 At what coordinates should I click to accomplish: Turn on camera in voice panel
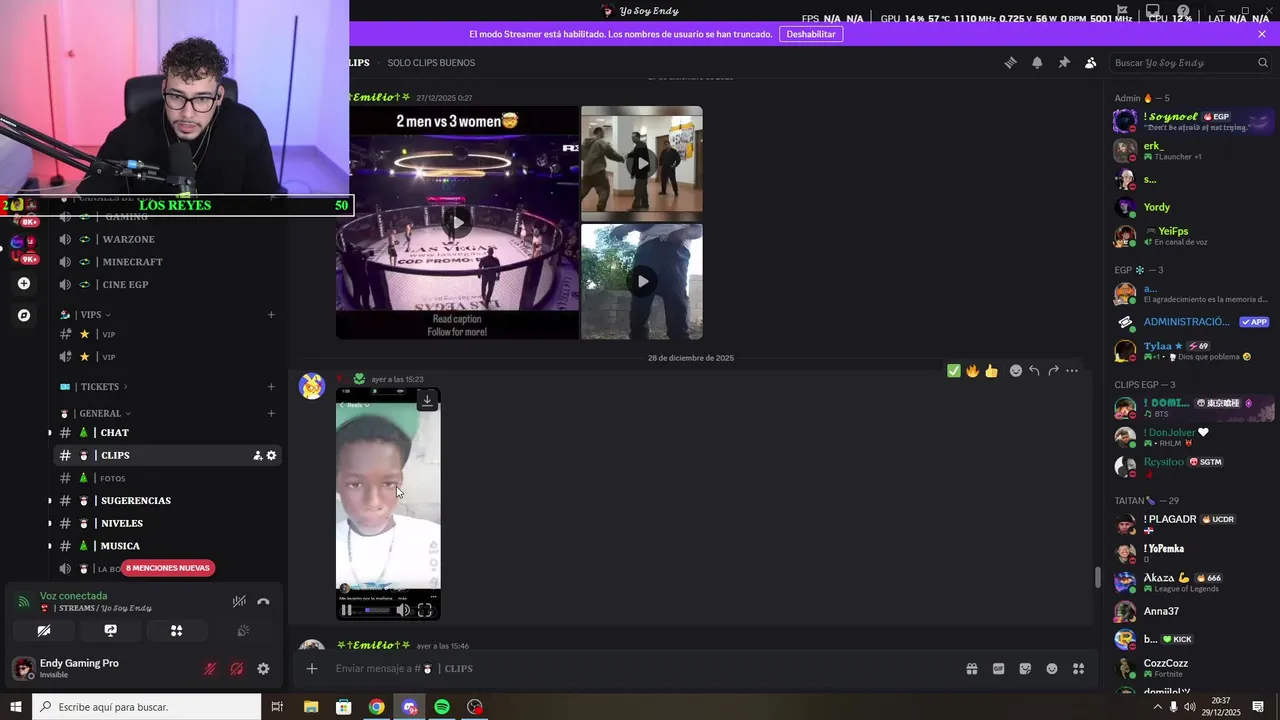click(x=44, y=631)
